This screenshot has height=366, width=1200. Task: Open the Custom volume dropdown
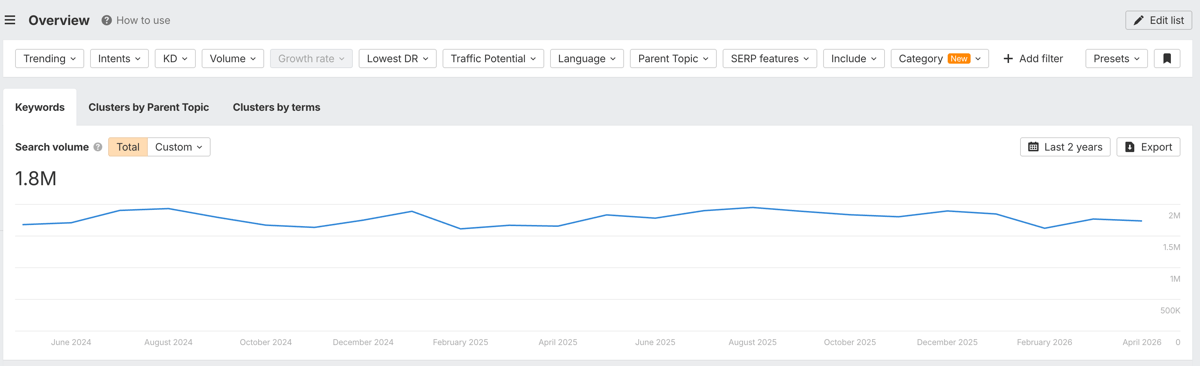point(179,147)
